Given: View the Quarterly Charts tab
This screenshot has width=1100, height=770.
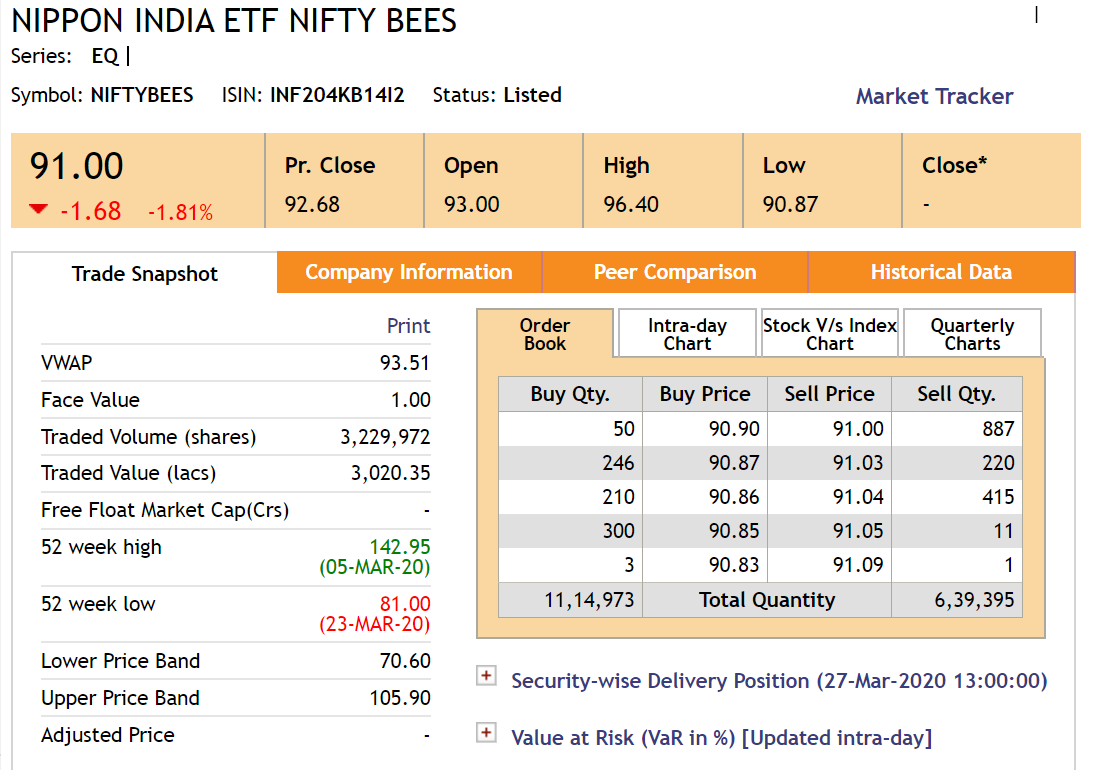Looking at the screenshot, I should tap(972, 334).
